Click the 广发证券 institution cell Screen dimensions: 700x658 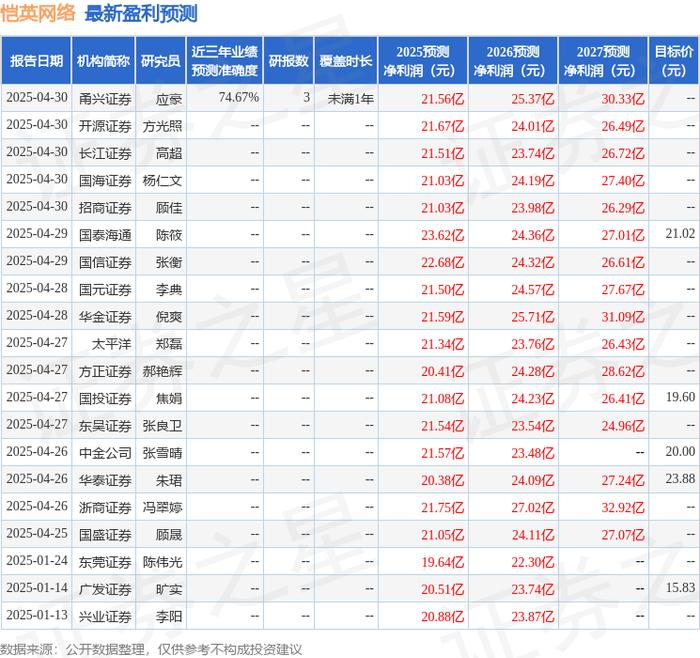(105, 589)
